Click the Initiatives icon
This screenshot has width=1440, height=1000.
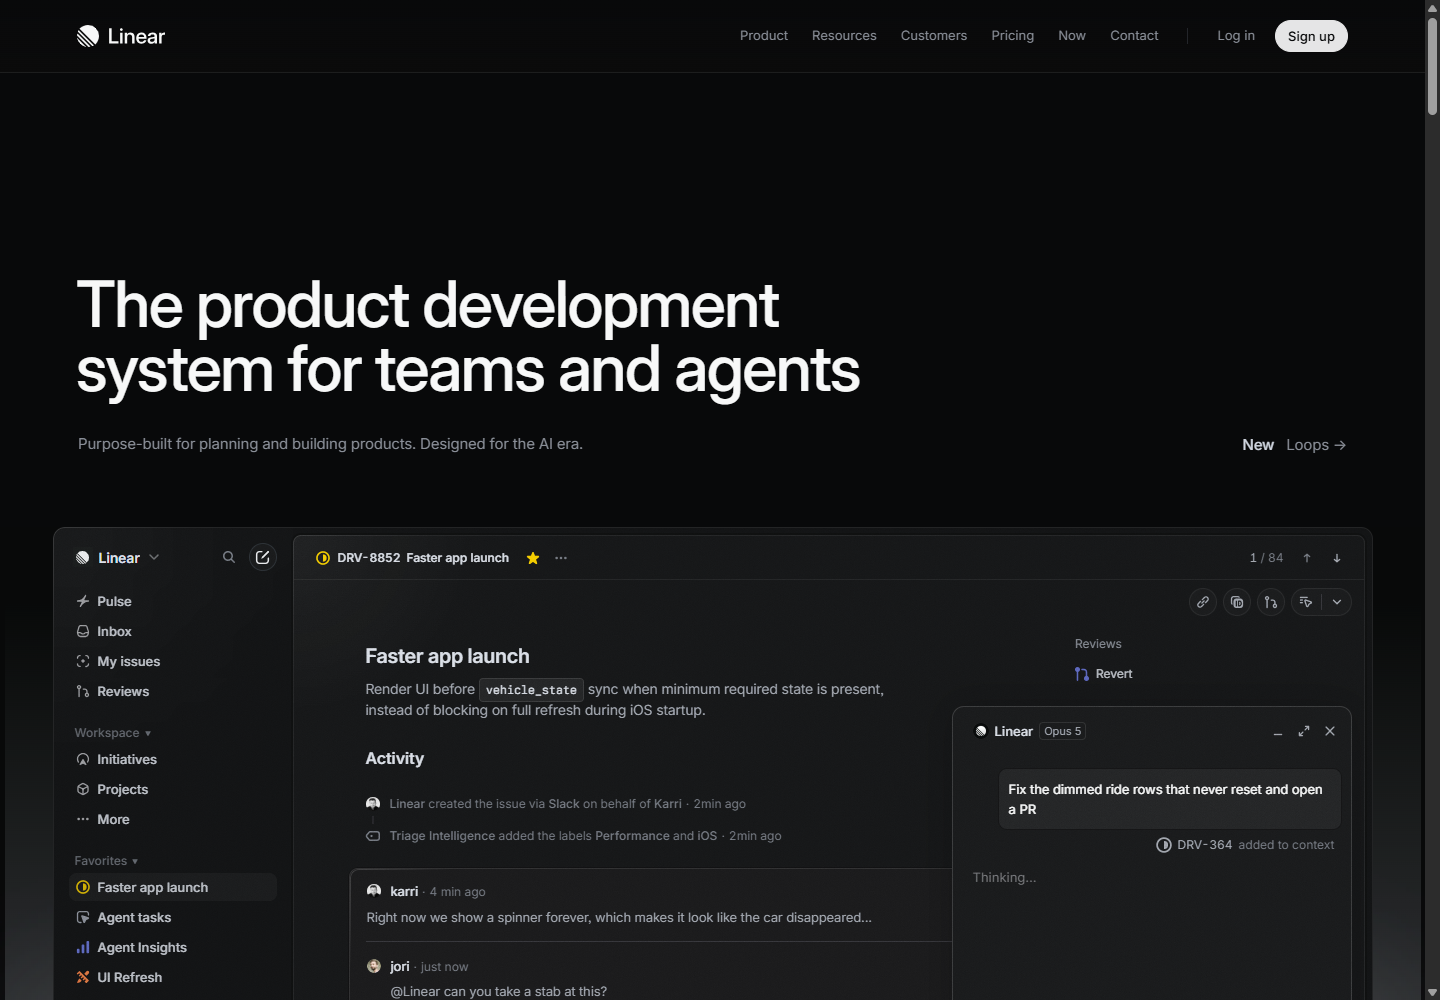tap(83, 759)
